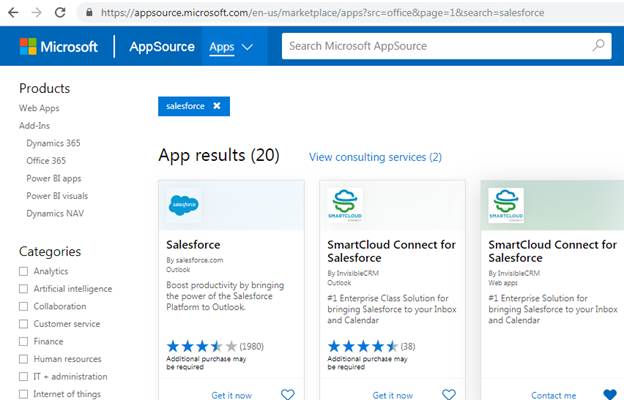Viewport: 624px width, 400px height.
Task: Expand the Apps dropdown menu
Action: (231, 47)
